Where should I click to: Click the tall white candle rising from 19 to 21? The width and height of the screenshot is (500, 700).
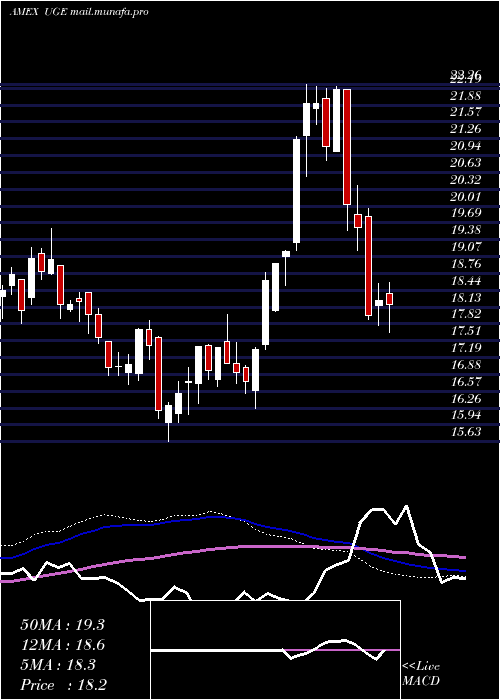296,191
